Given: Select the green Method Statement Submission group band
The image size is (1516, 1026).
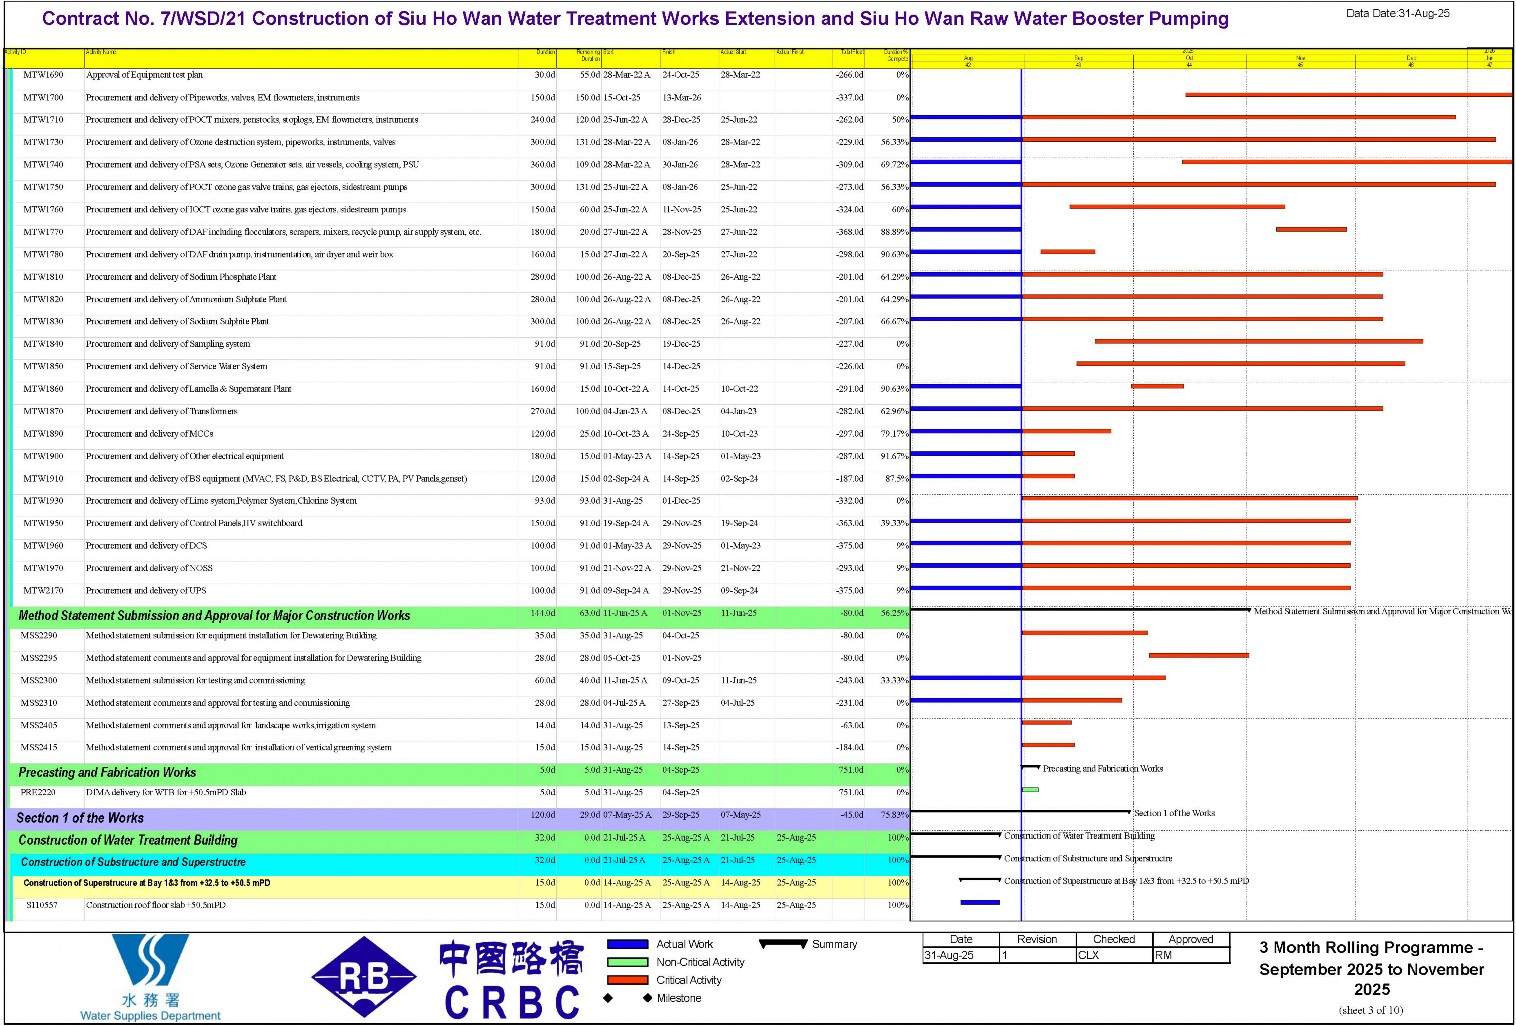Looking at the screenshot, I should pyautogui.click(x=459, y=616).
